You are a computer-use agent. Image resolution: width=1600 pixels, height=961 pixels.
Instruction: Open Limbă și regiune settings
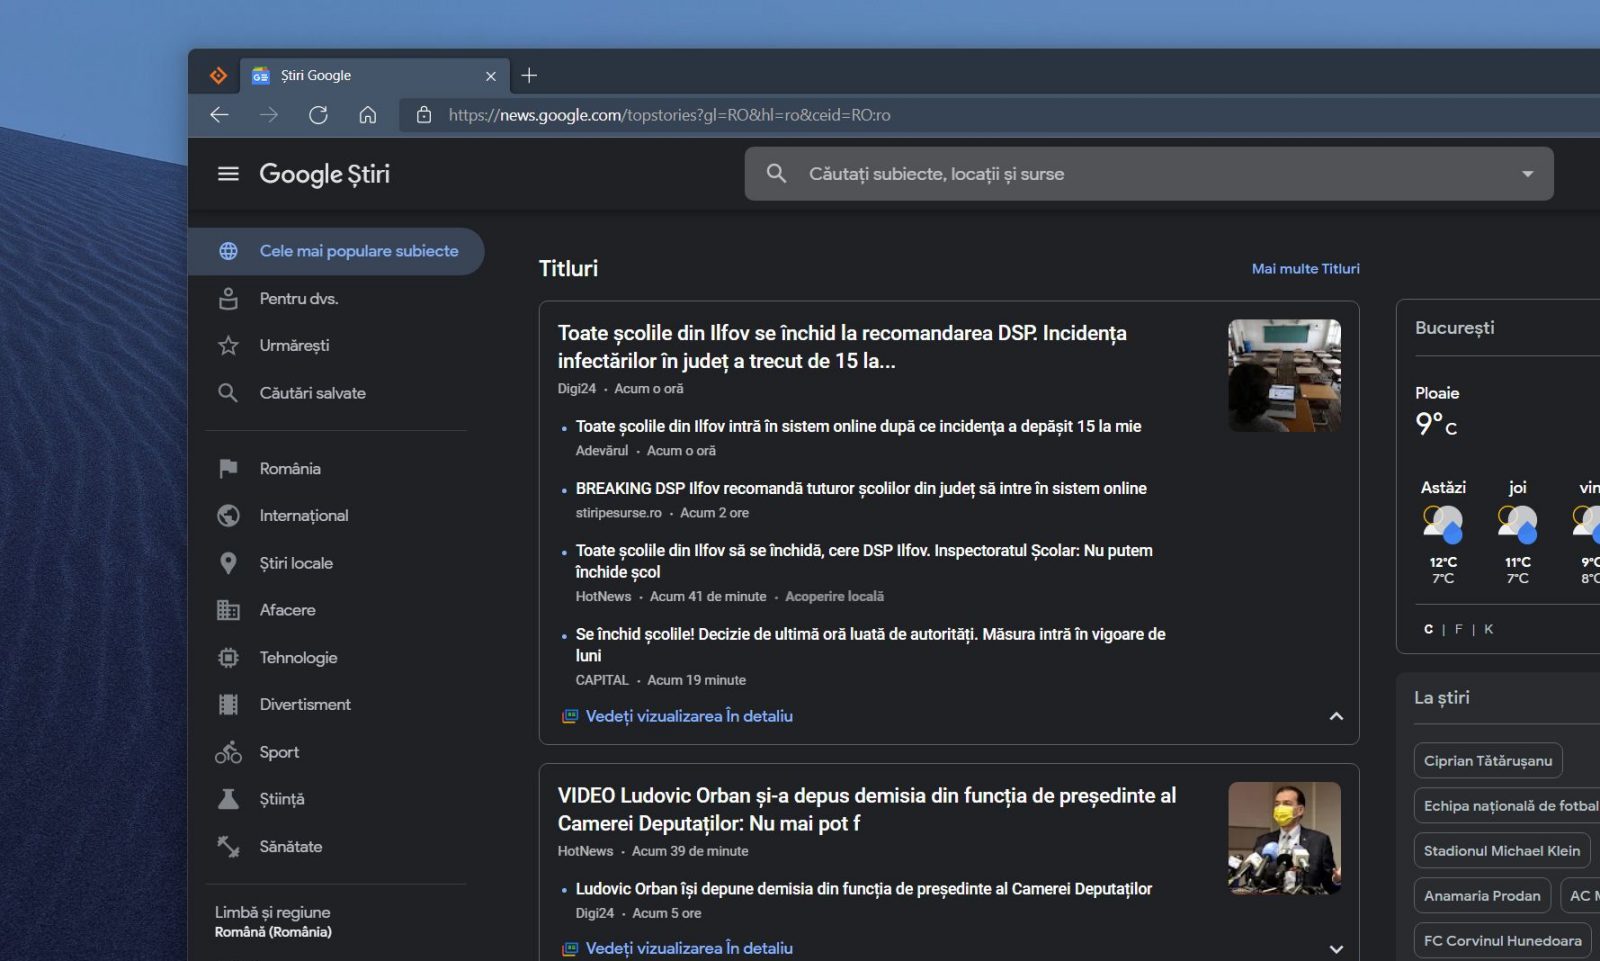click(x=272, y=921)
